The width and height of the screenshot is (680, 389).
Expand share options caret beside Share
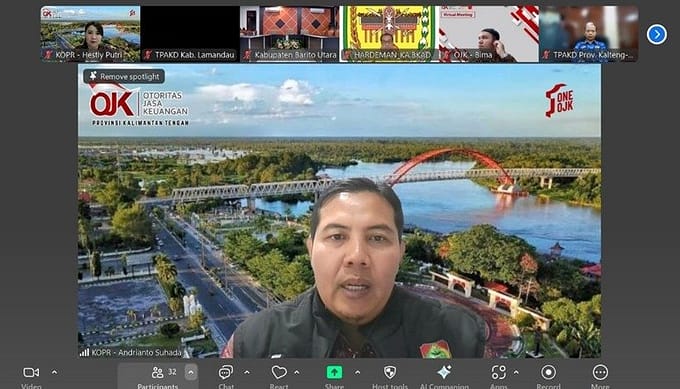click(x=357, y=372)
